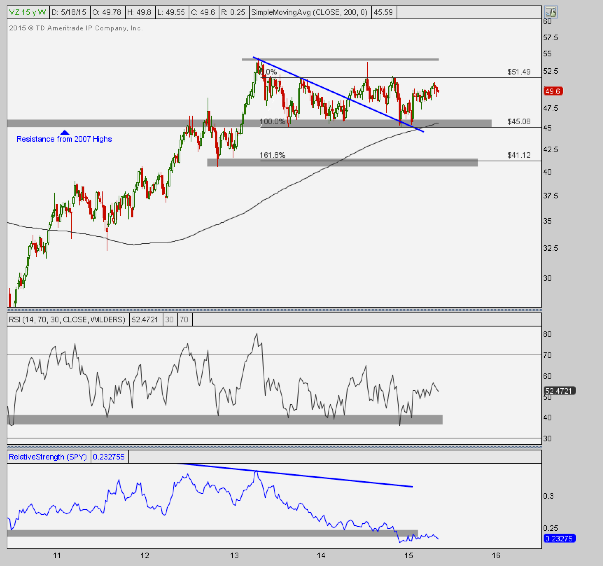Viewport: 603px width, 566px height.
Task: Click the RSI oversold value 30 box
Action: tap(170, 320)
